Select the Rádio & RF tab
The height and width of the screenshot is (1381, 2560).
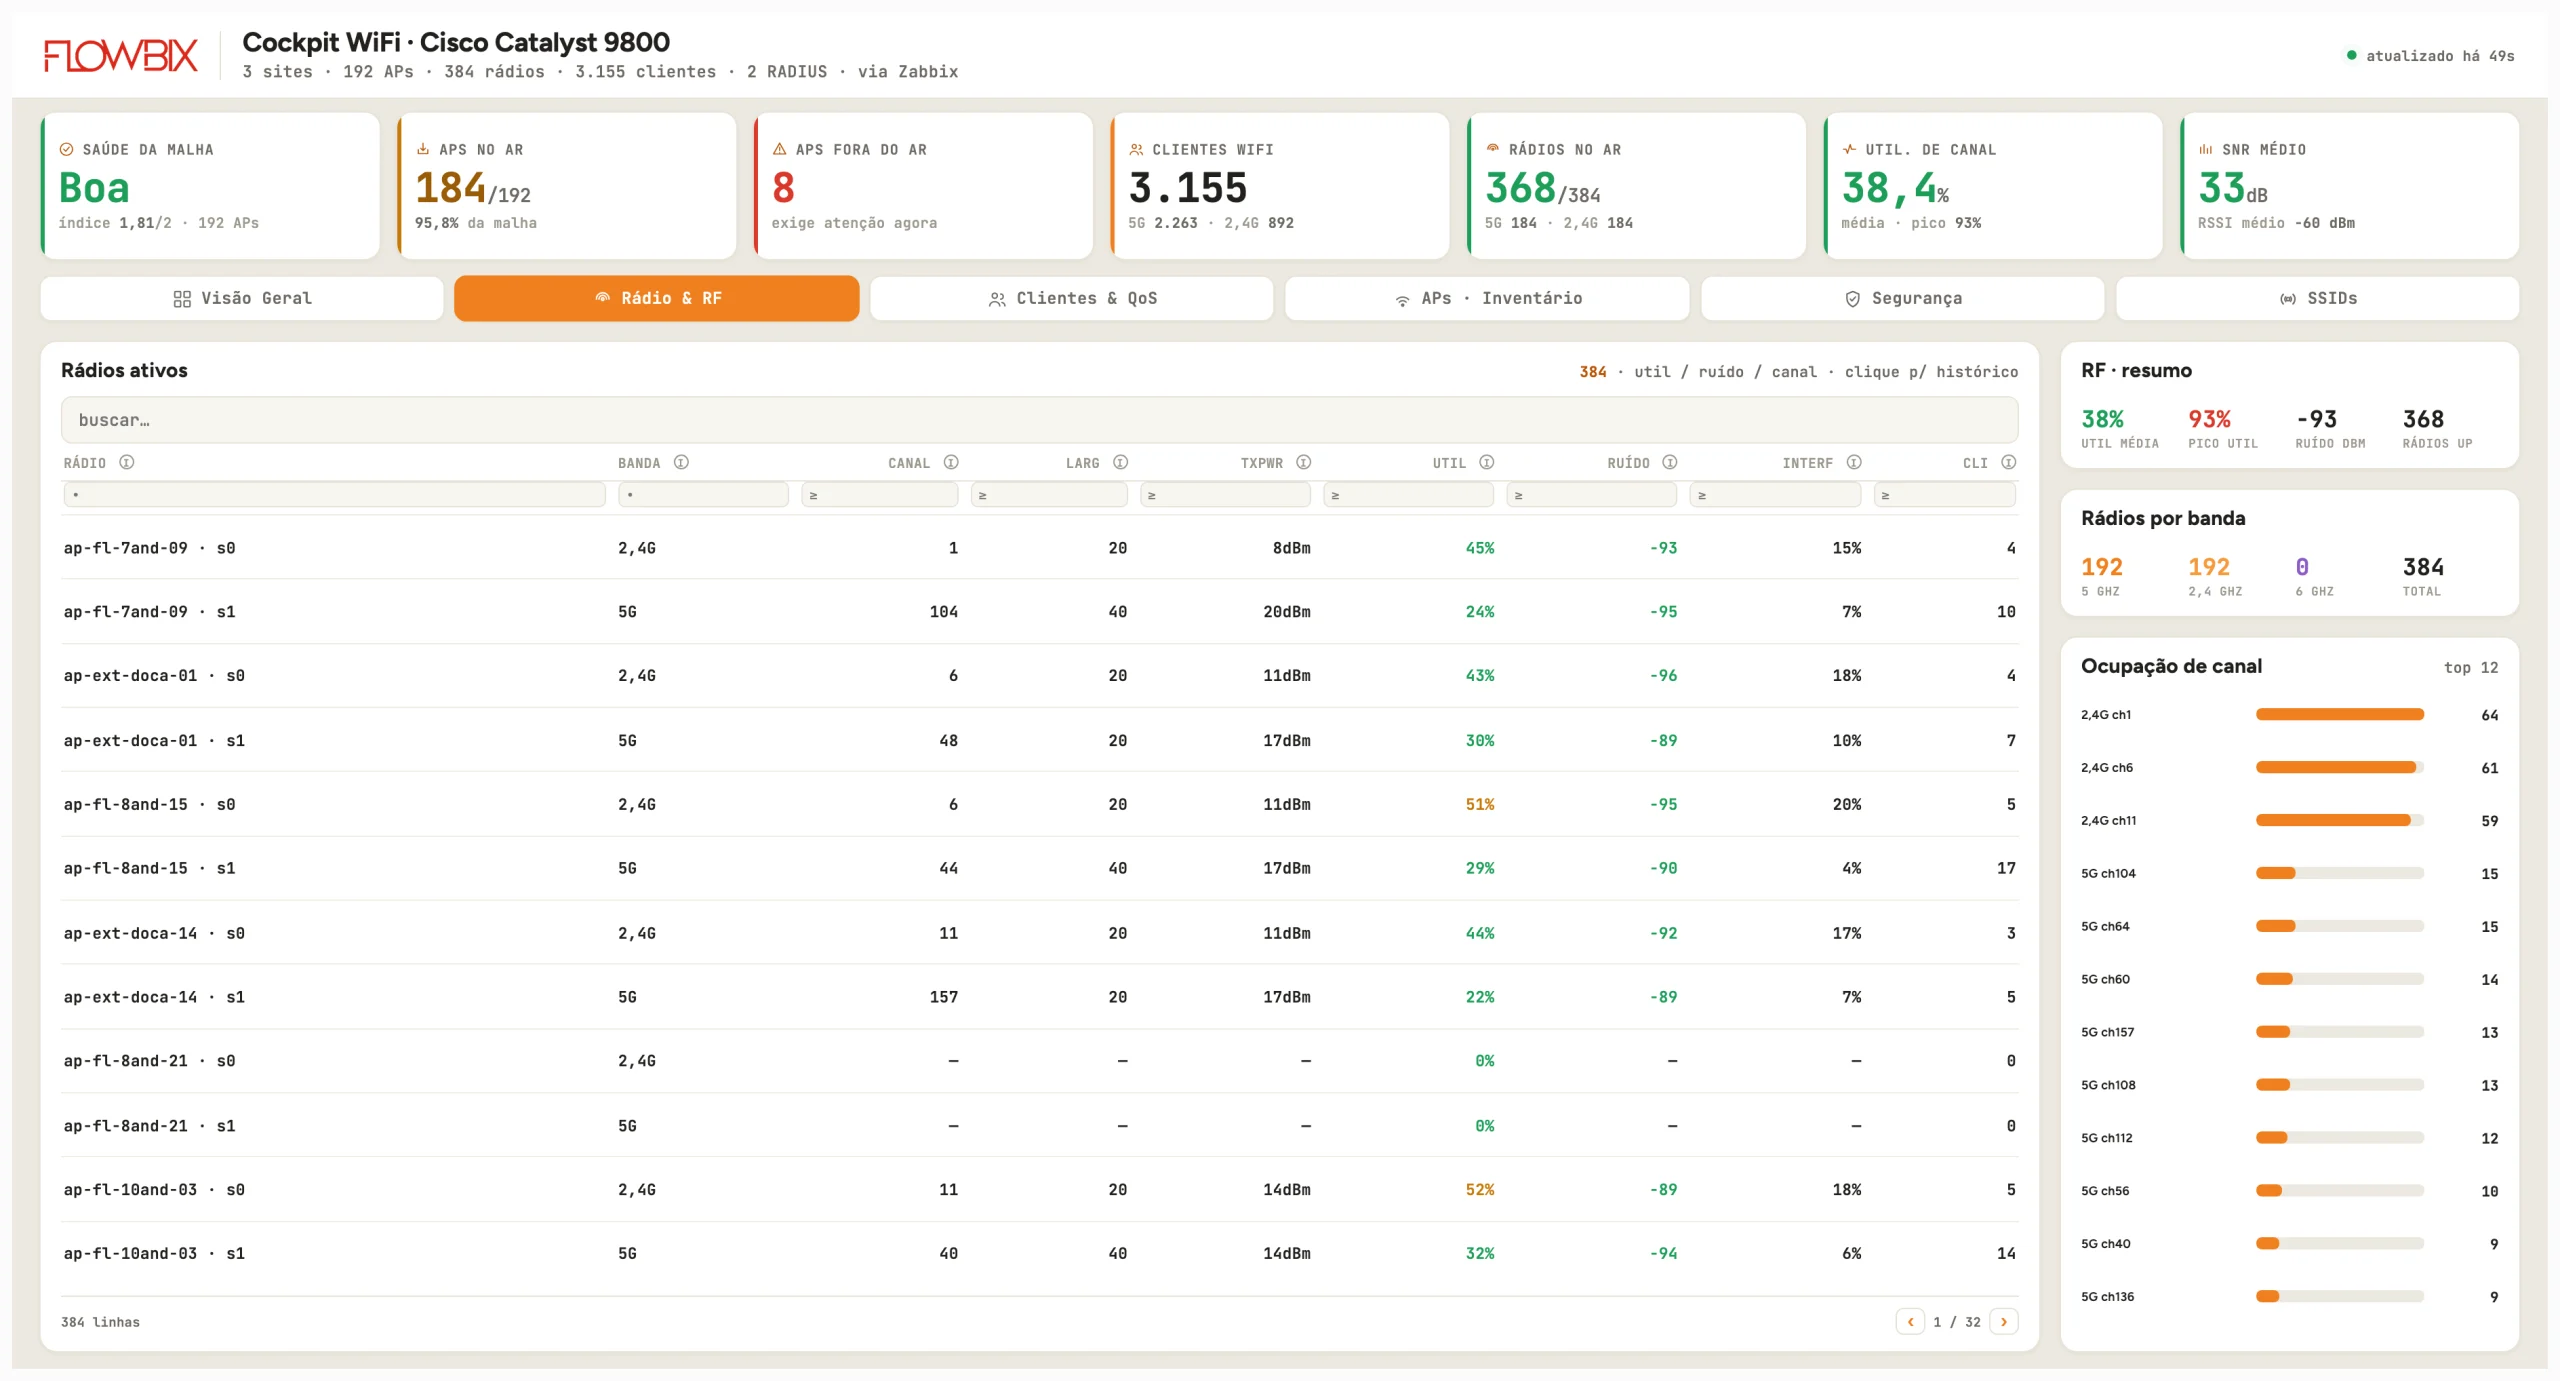(x=657, y=298)
